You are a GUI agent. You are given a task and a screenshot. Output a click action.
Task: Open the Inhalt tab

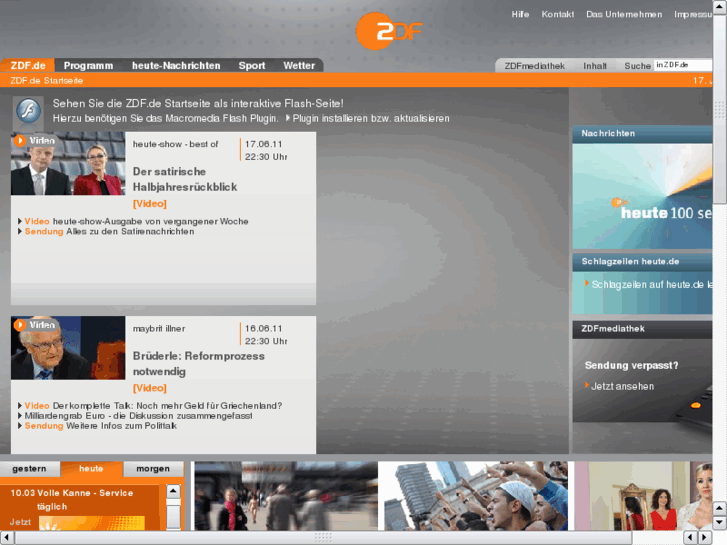595,66
